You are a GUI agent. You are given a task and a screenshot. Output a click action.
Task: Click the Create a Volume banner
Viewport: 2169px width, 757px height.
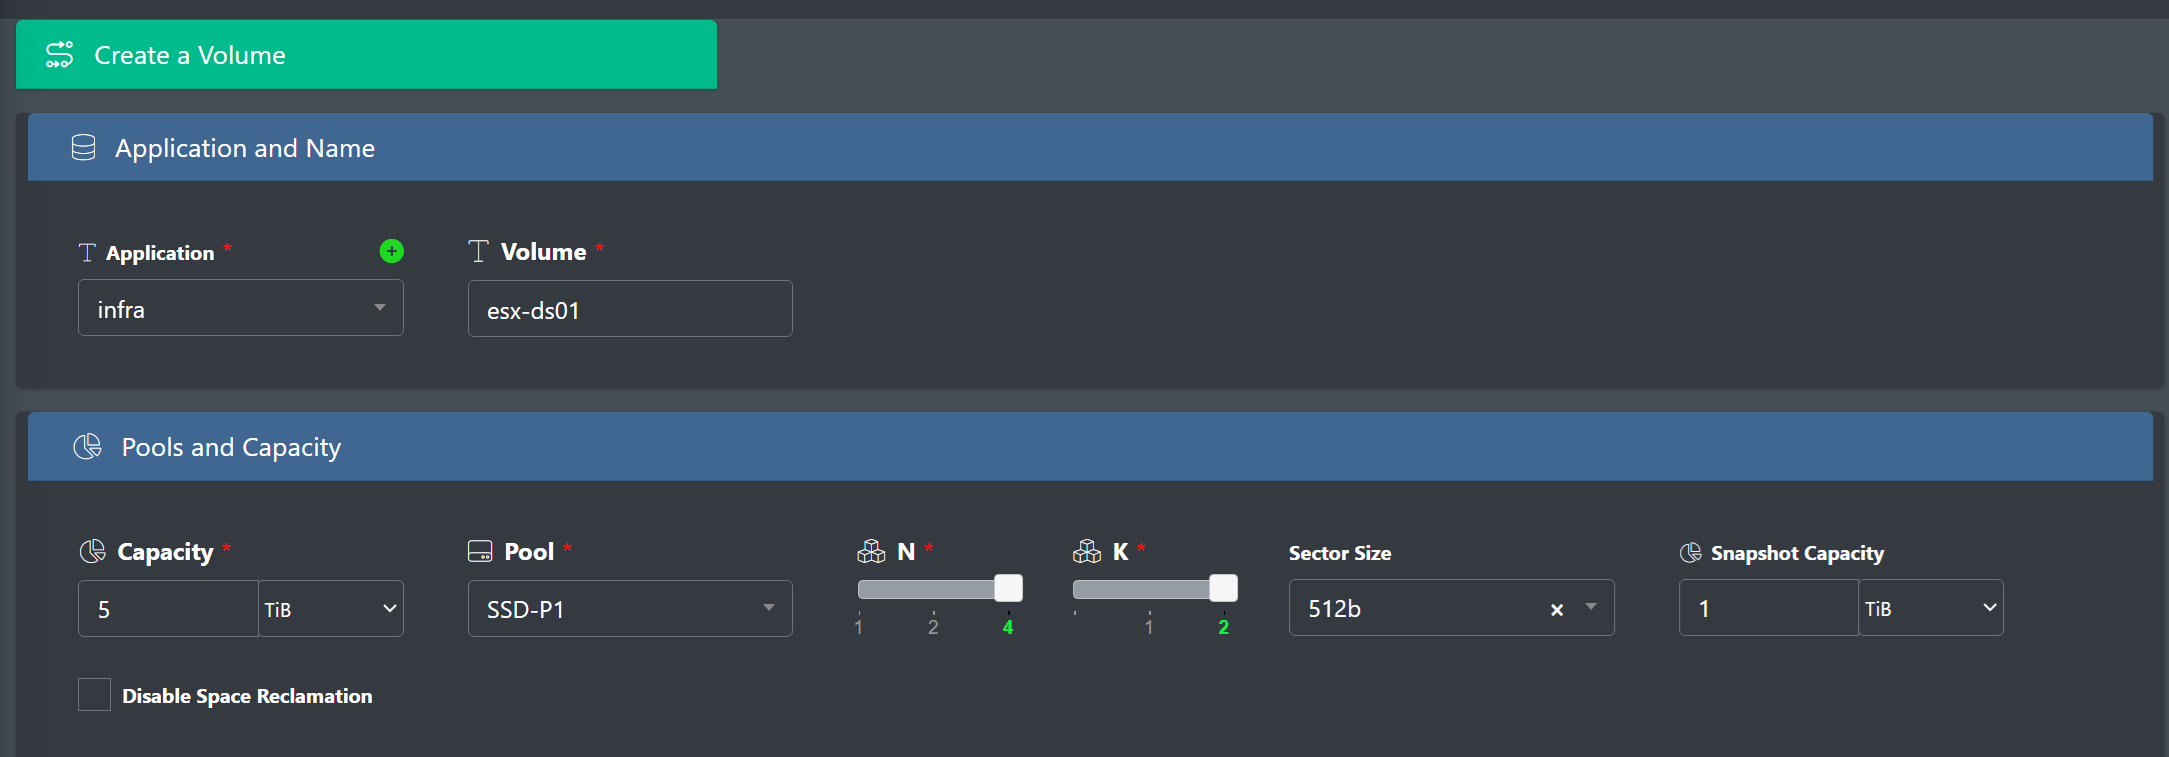[x=366, y=55]
